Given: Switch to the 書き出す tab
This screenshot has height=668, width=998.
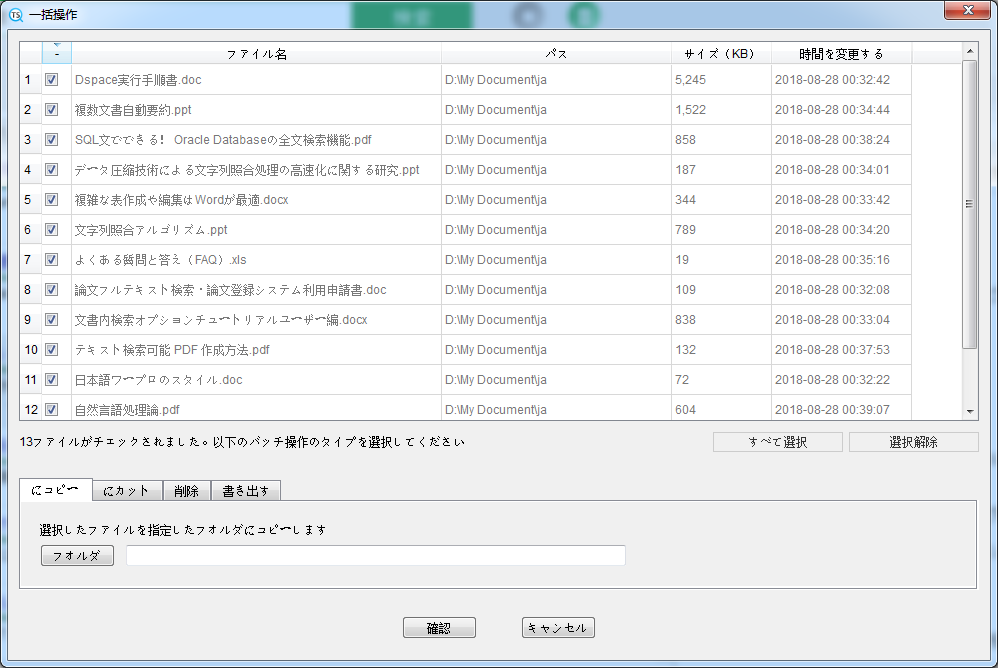Looking at the screenshot, I should pyautogui.click(x=245, y=490).
